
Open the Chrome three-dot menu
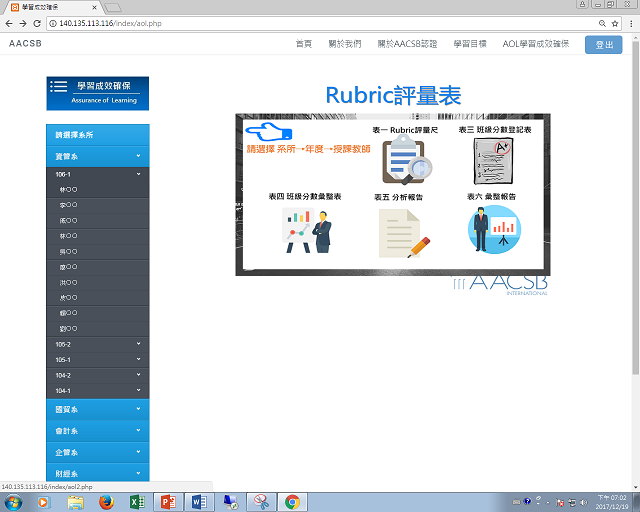pos(631,24)
